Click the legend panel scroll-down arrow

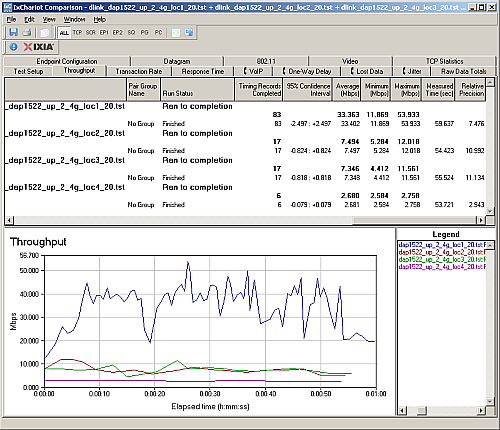click(x=490, y=401)
